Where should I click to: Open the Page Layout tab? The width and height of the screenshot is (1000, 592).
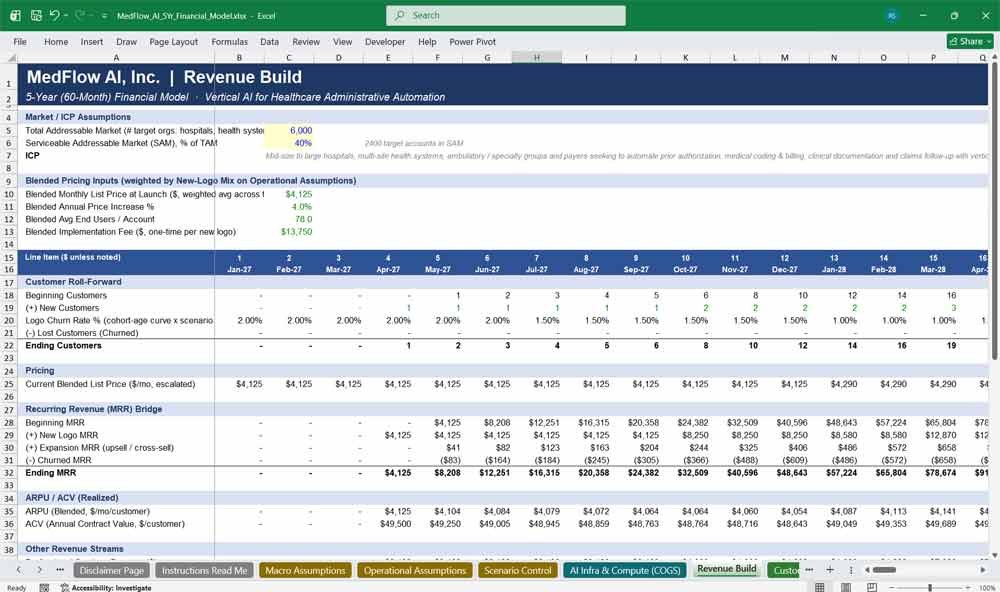coord(173,41)
